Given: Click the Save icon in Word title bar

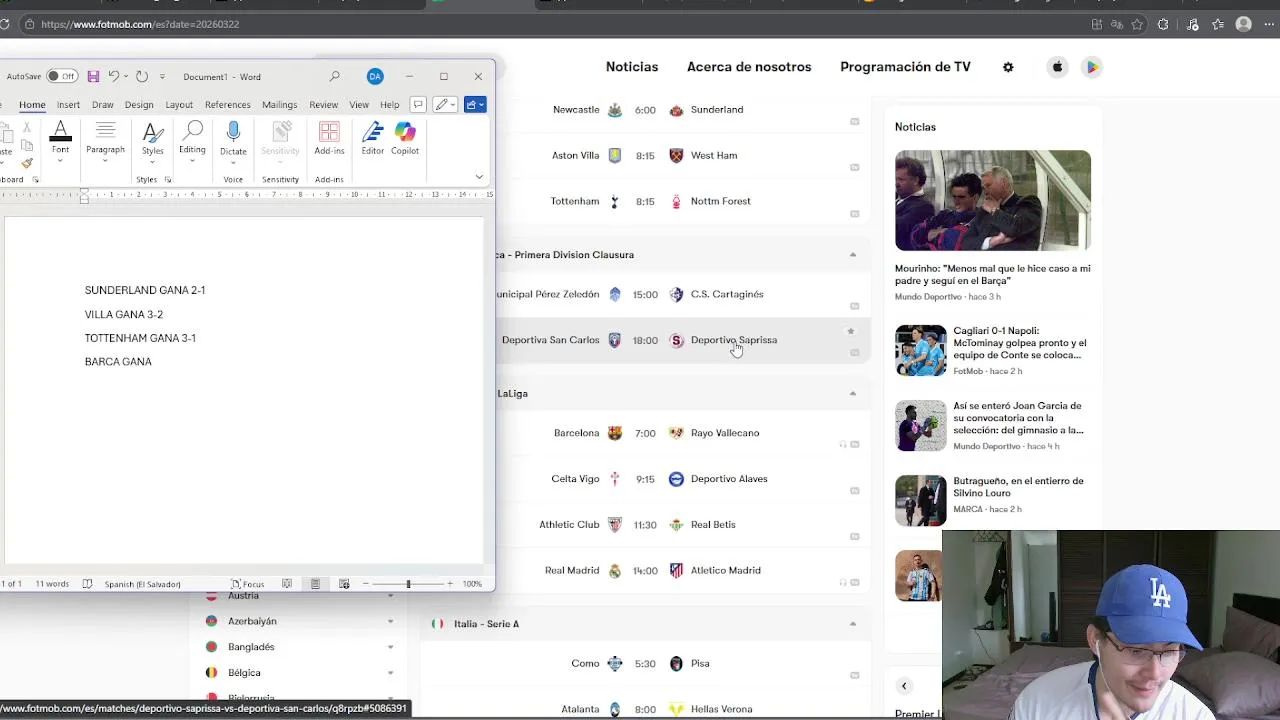Looking at the screenshot, I should (x=93, y=76).
